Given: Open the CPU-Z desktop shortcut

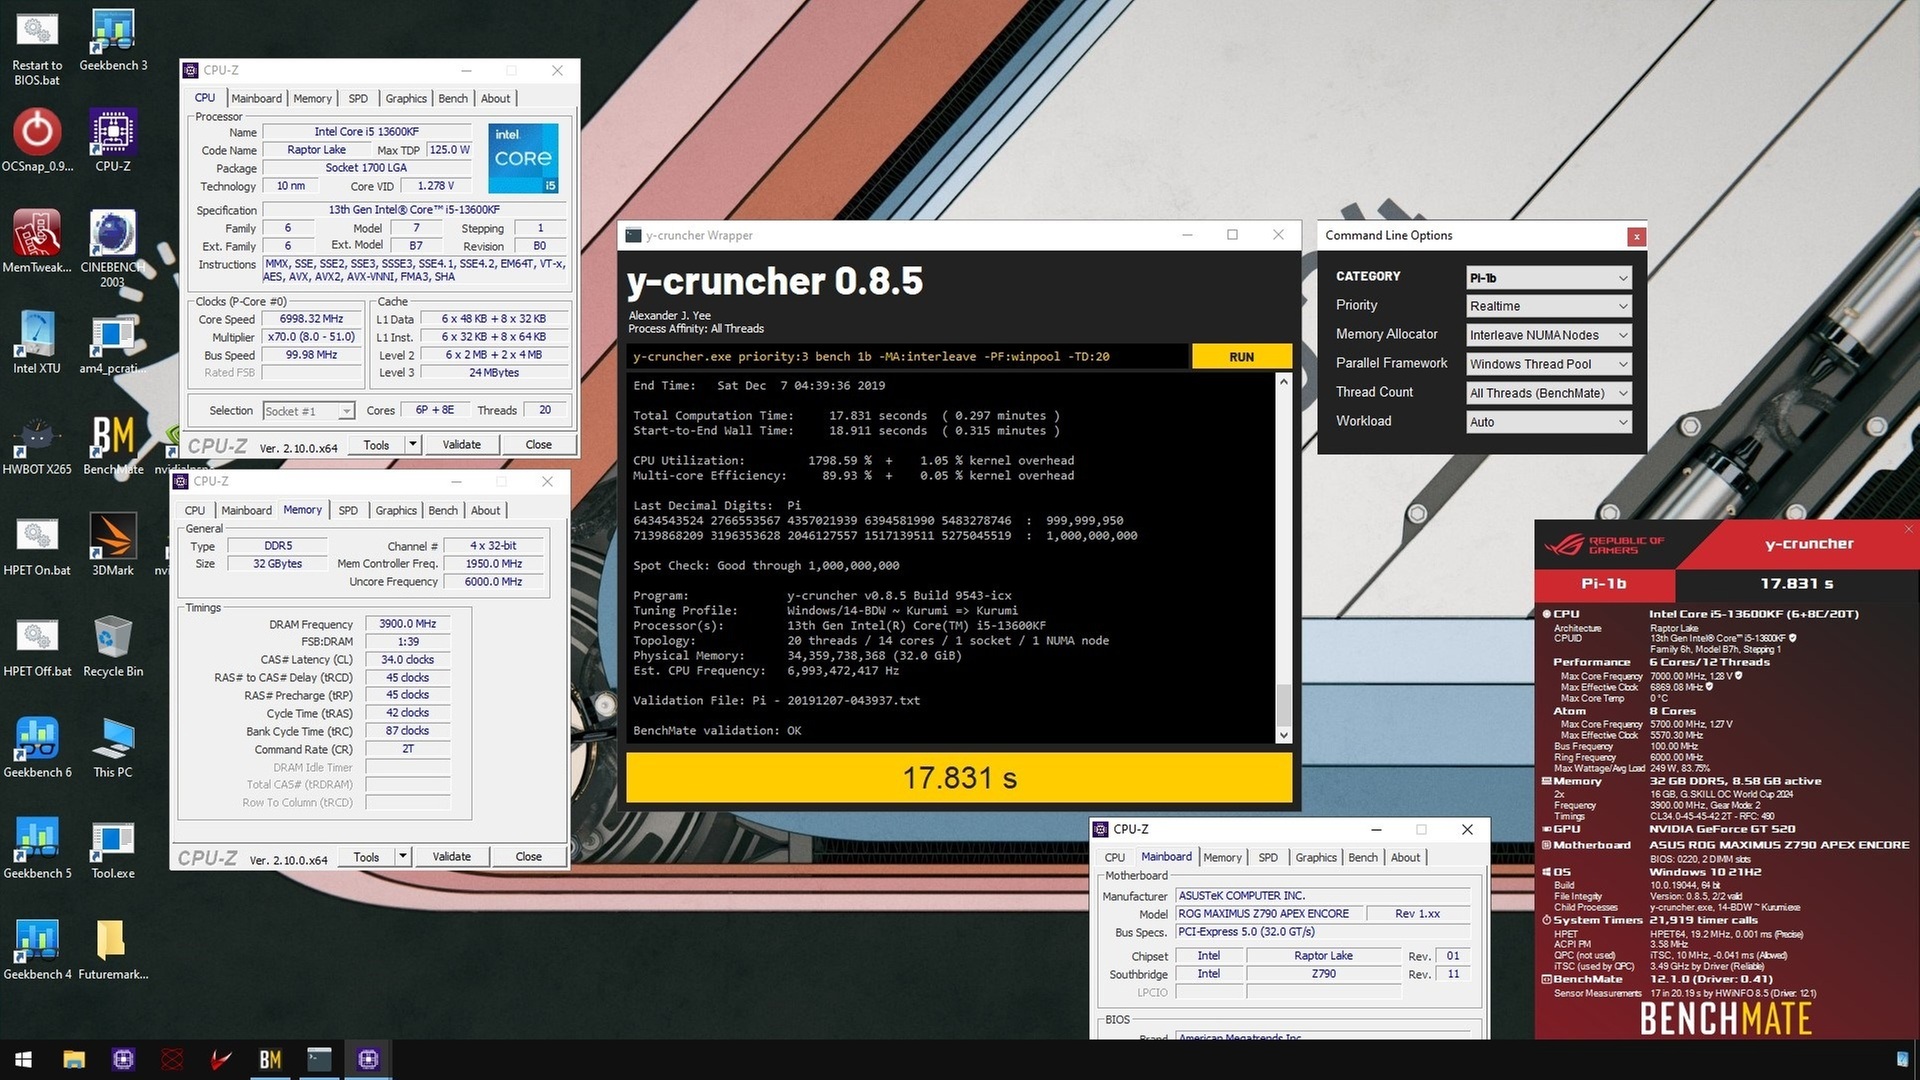Looking at the screenshot, I should pyautogui.click(x=113, y=140).
